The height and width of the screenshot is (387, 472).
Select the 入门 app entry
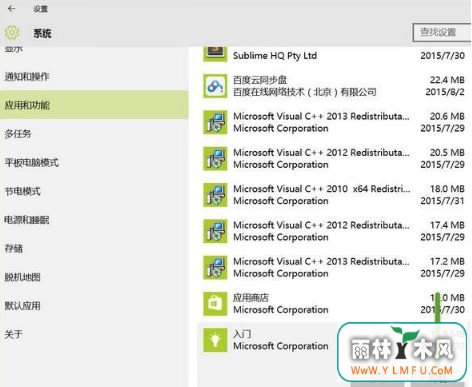[x=334, y=340]
